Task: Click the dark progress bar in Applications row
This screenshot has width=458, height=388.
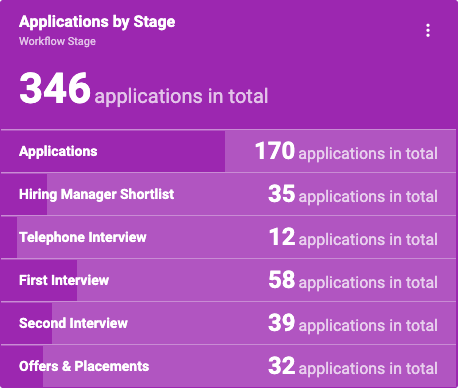Action: pos(113,151)
